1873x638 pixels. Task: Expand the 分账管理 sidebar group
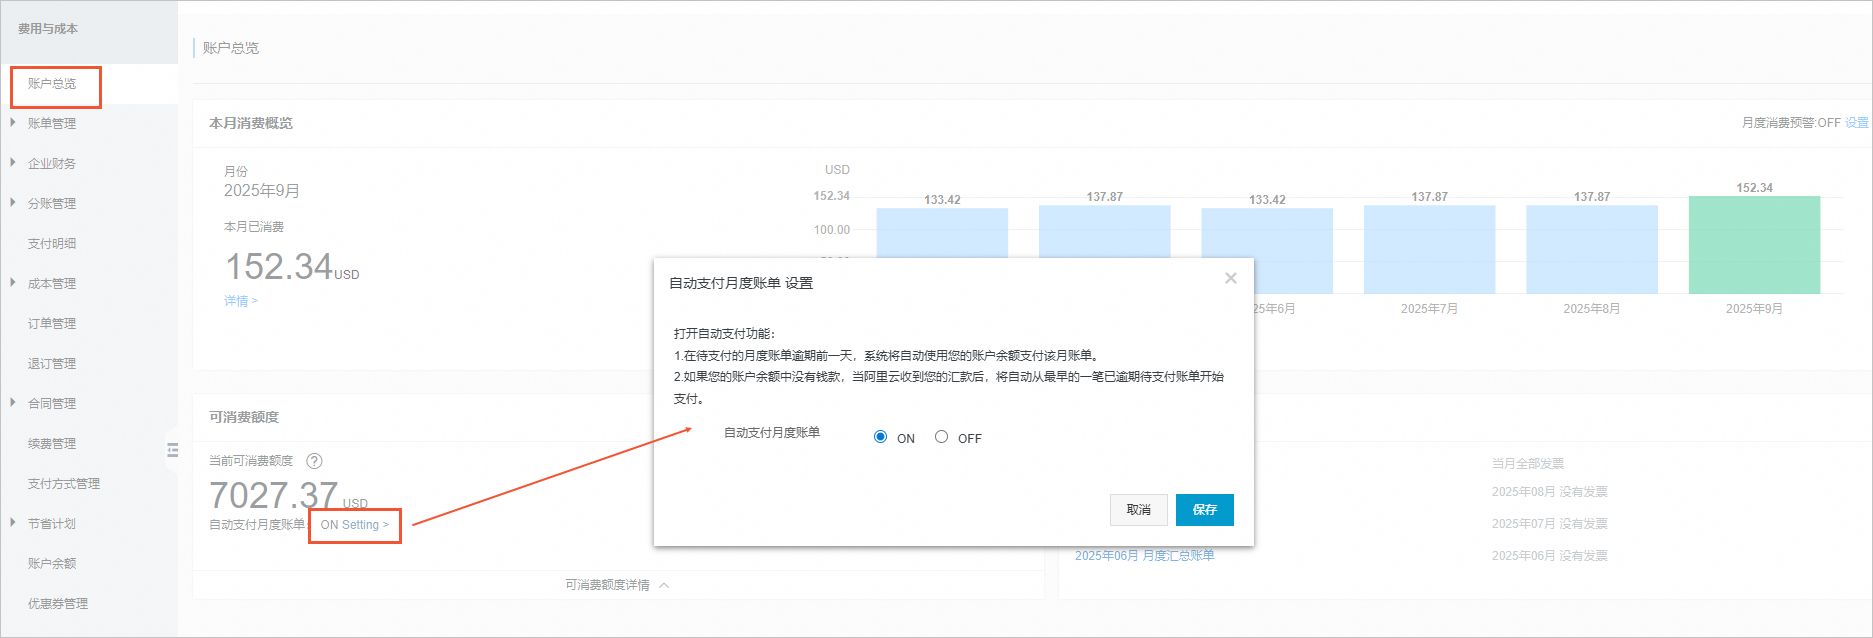(x=13, y=203)
